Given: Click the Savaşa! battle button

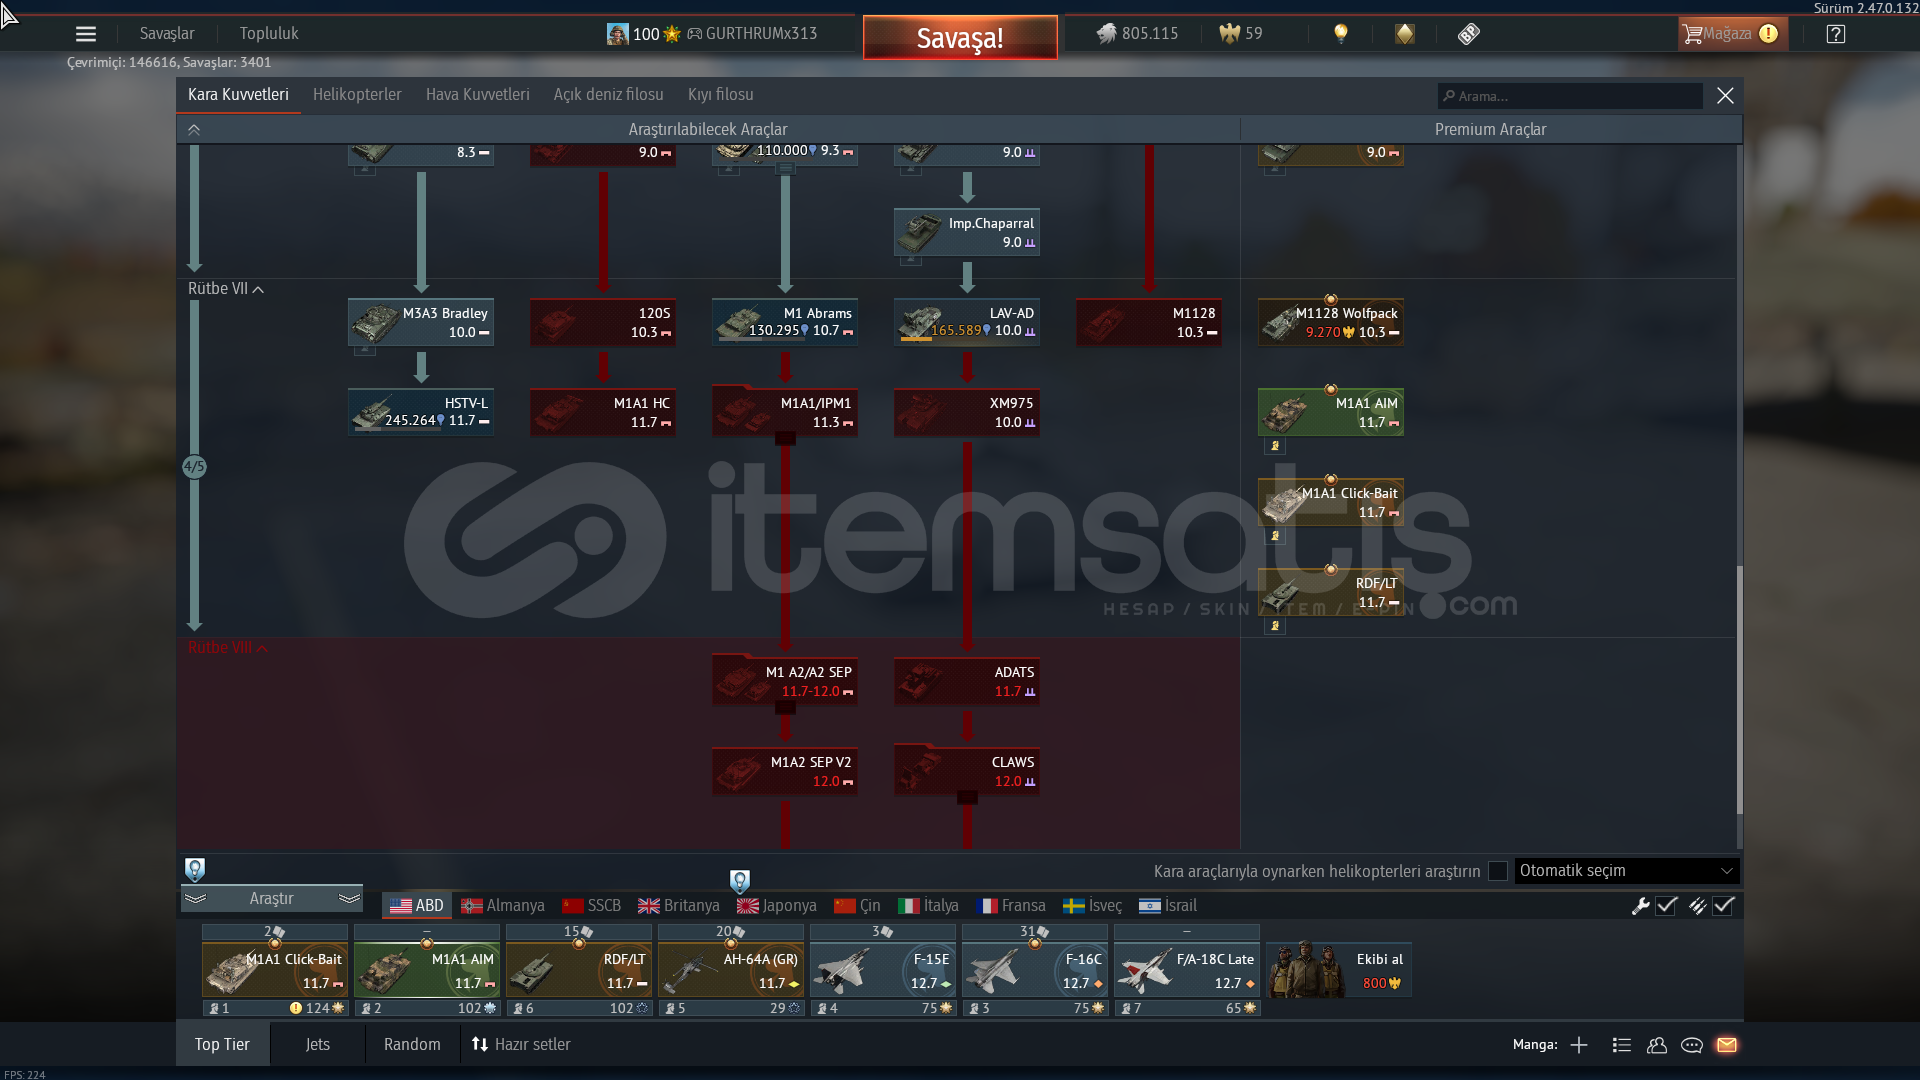Looking at the screenshot, I should (960, 38).
